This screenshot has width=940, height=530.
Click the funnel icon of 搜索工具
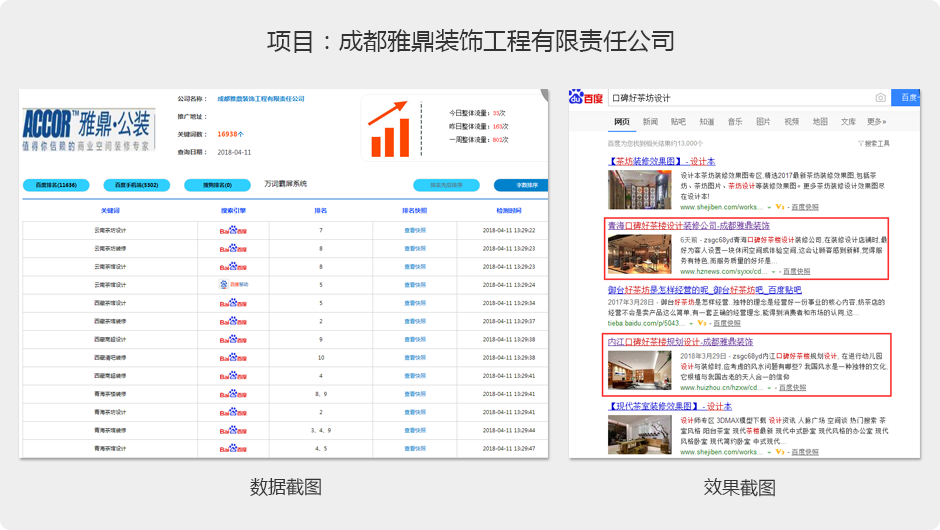860,144
